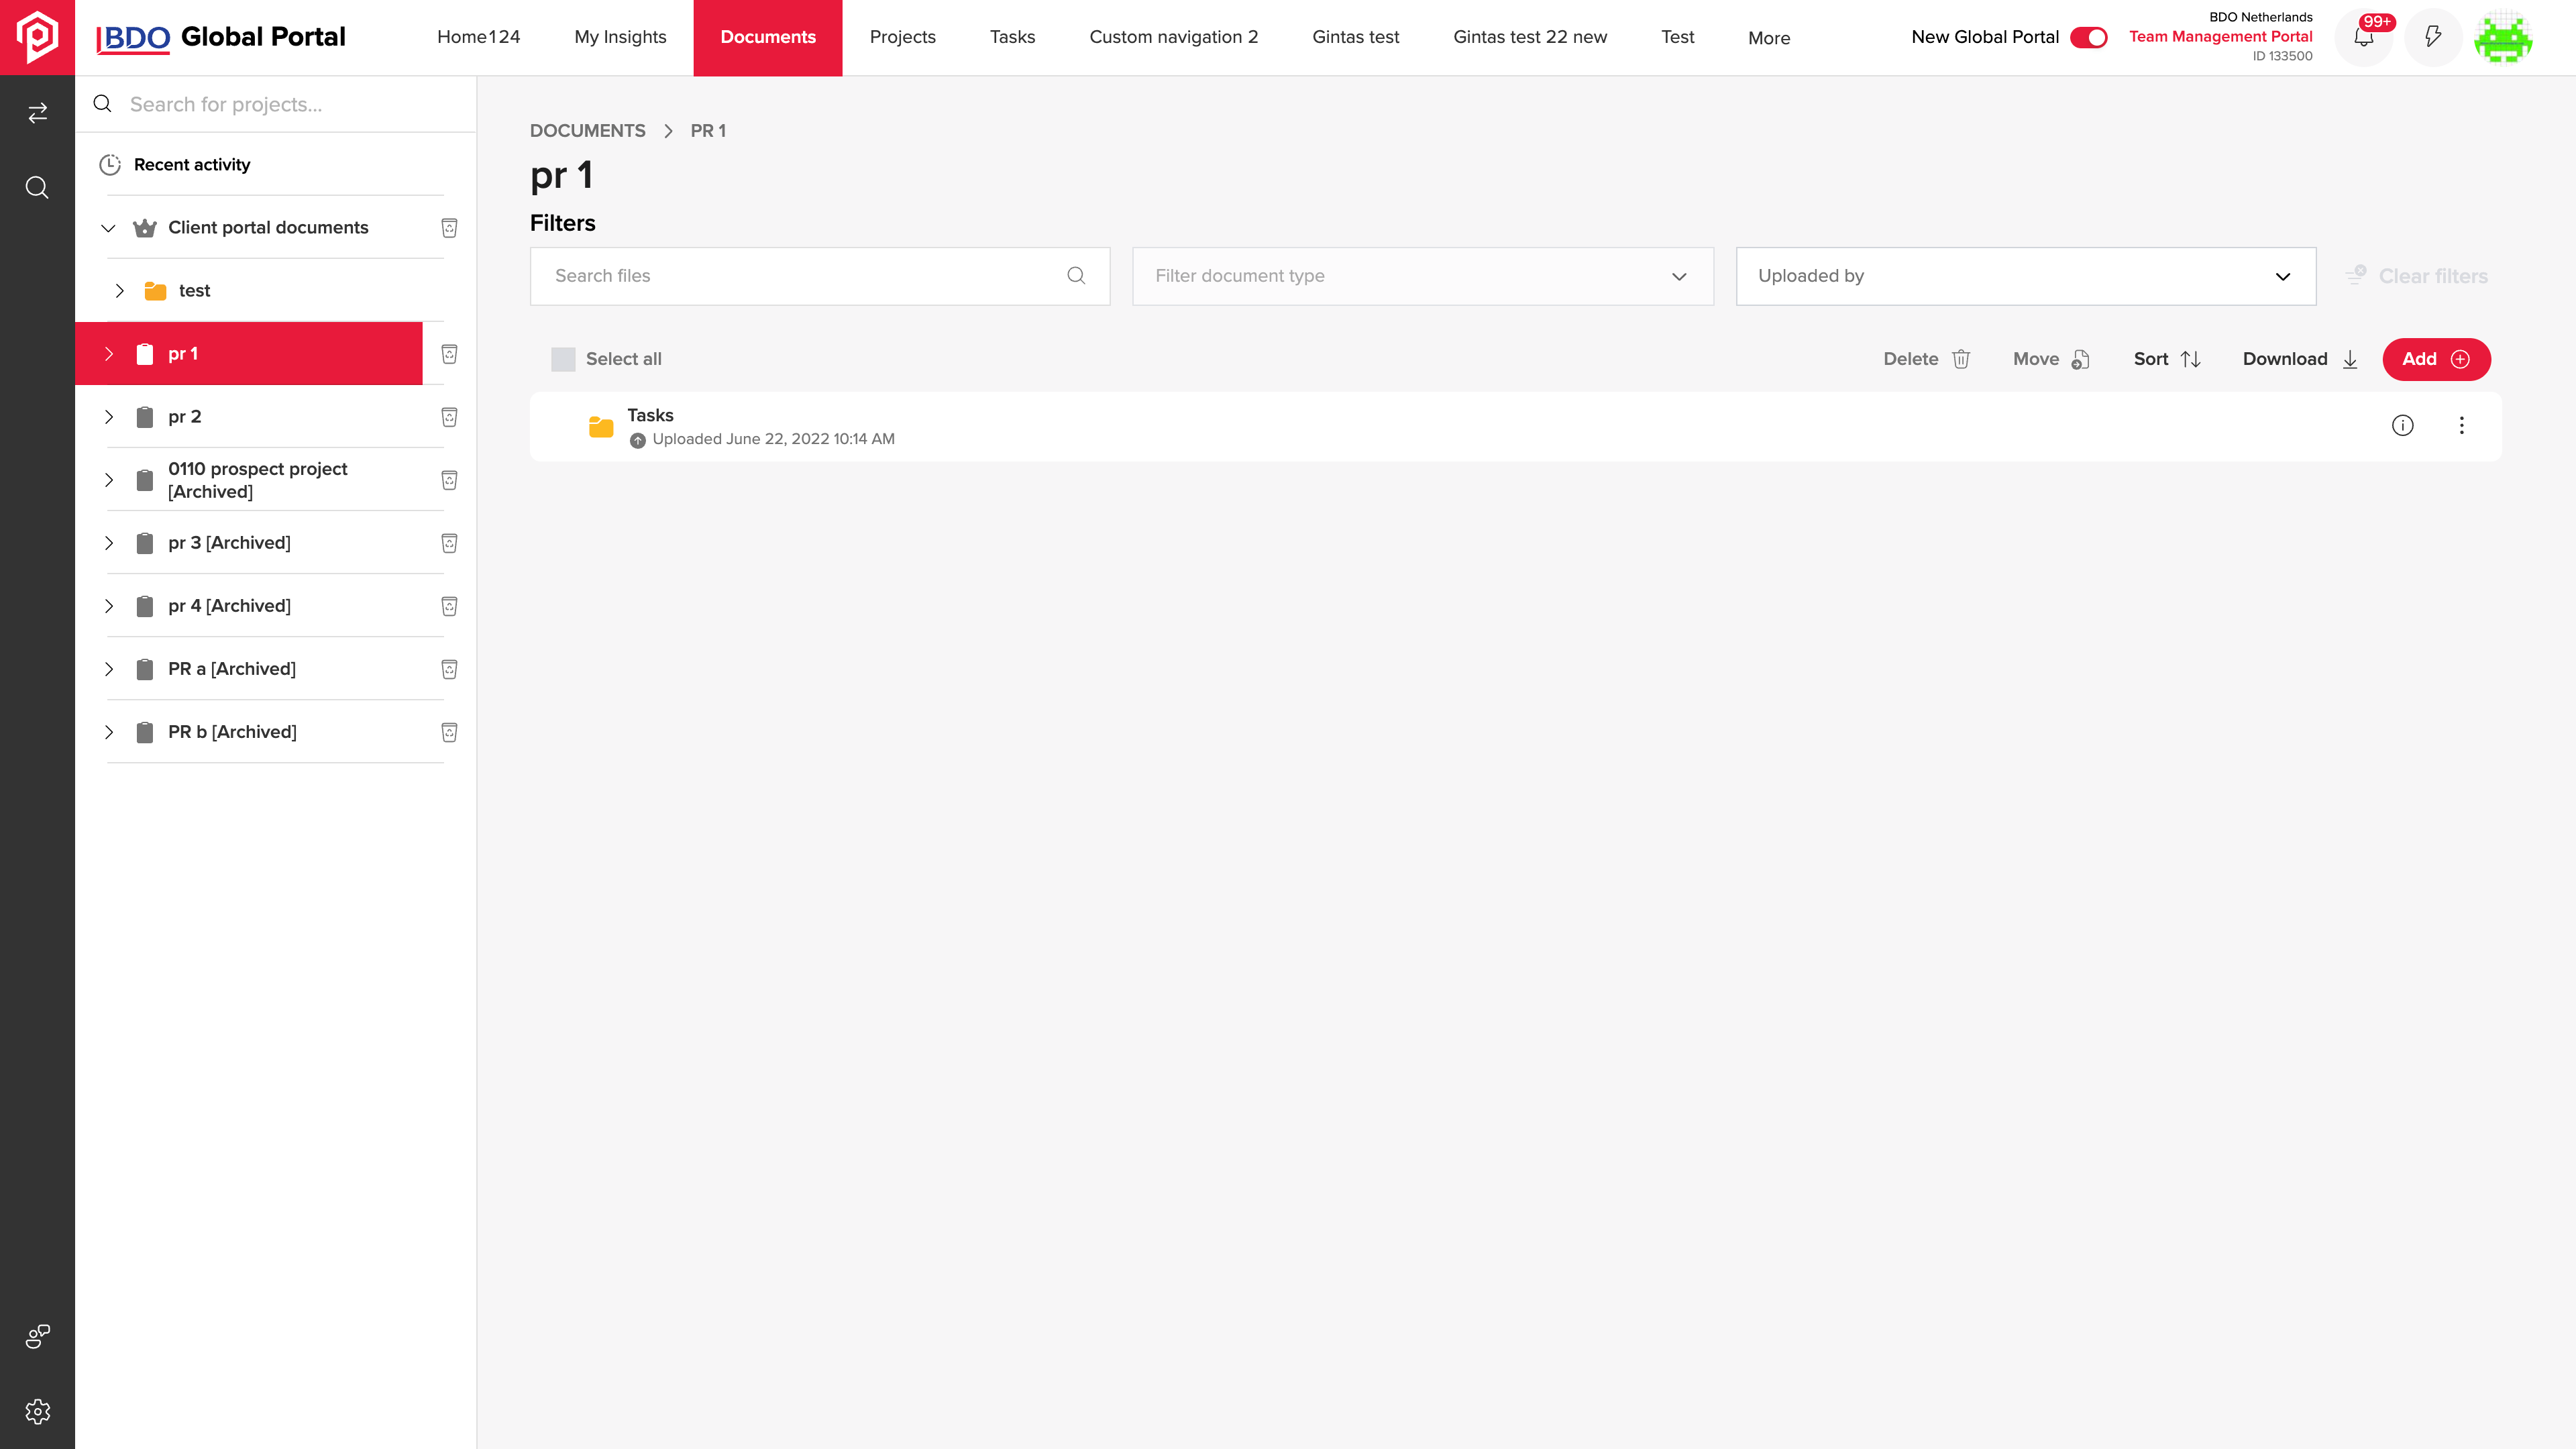Click the Download button
The height and width of the screenshot is (1449, 2576).
(2300, 359)
